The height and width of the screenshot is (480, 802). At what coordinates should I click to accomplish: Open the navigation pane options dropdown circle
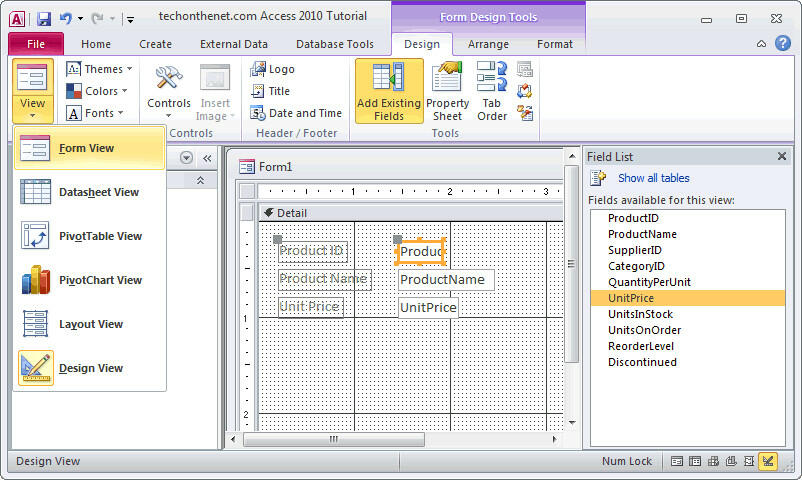187,158
